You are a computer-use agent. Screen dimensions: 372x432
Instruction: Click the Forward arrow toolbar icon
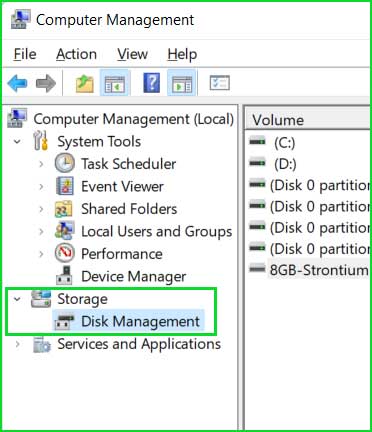pyautogui.click(x=46, y=83)
